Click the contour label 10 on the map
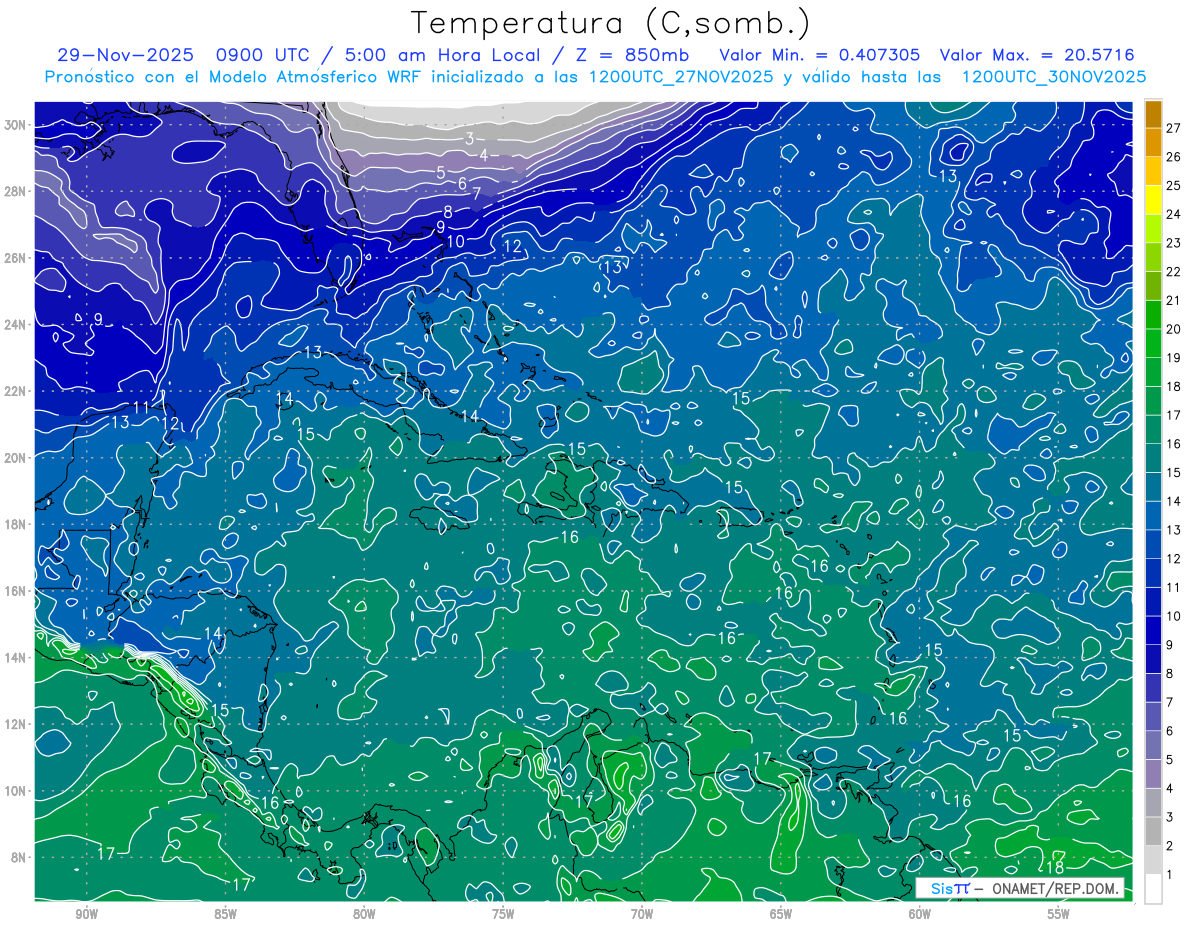 tap(455, 241)
